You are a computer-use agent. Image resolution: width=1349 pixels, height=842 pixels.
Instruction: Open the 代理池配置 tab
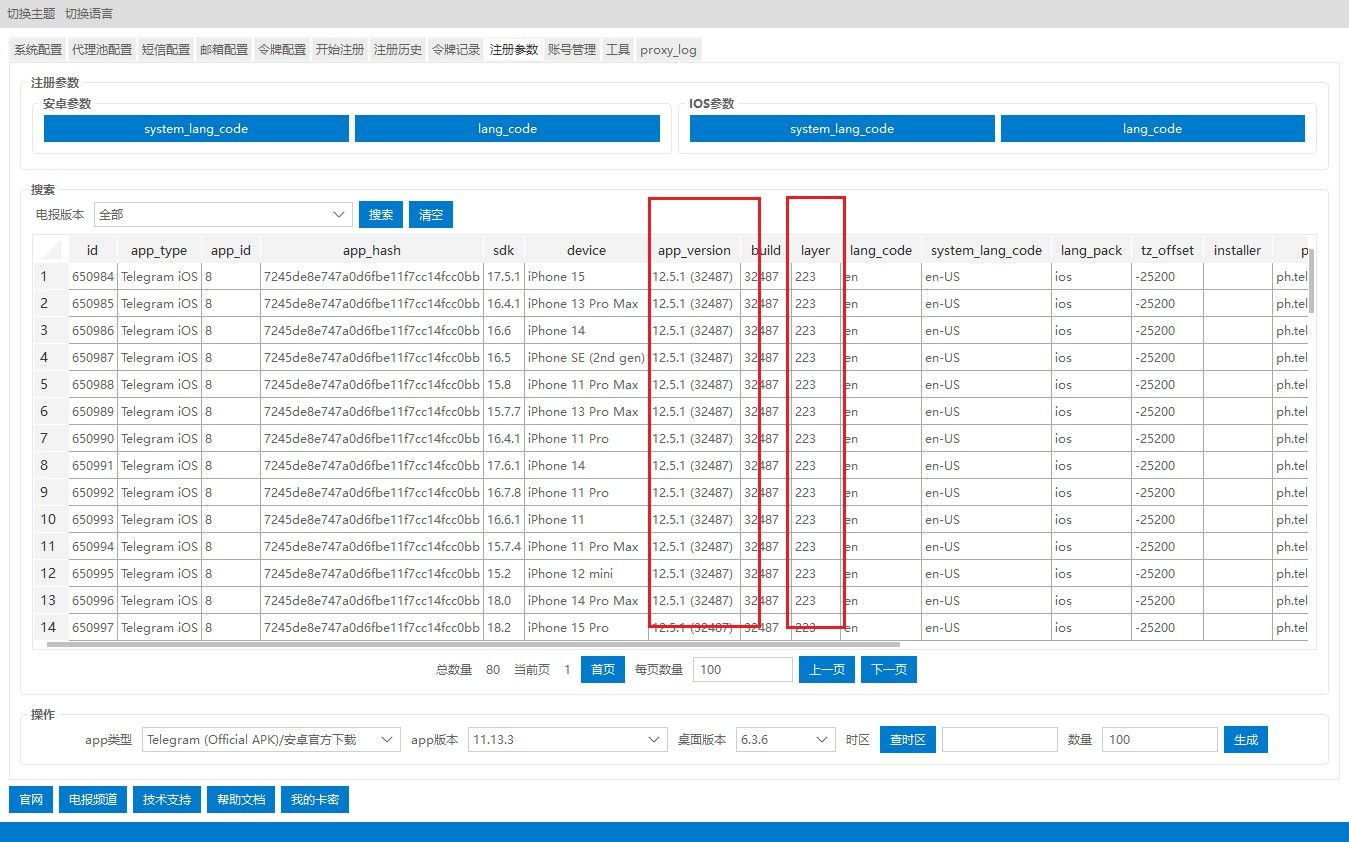click(x=101, y=49)
